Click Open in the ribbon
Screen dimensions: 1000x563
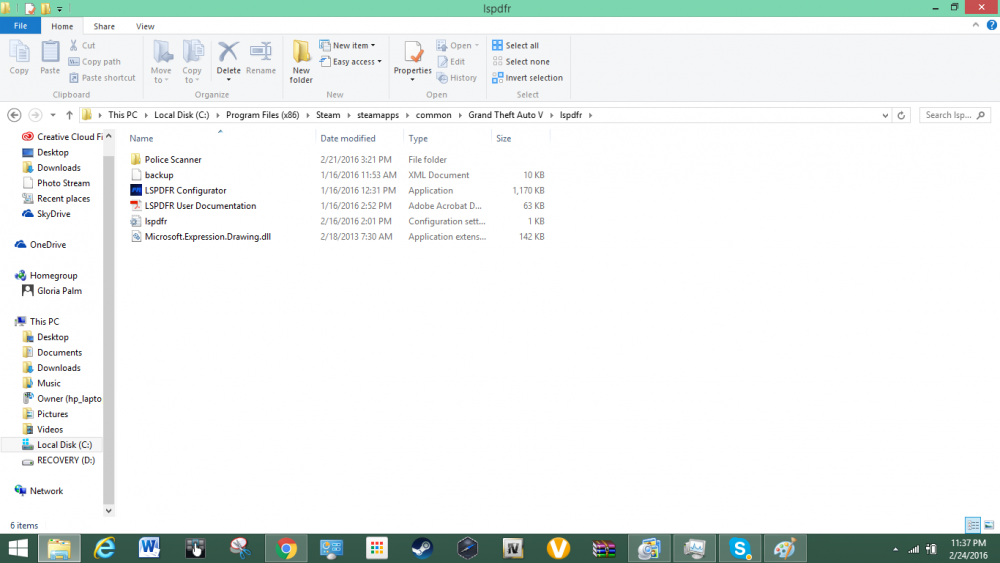[457, 45]
